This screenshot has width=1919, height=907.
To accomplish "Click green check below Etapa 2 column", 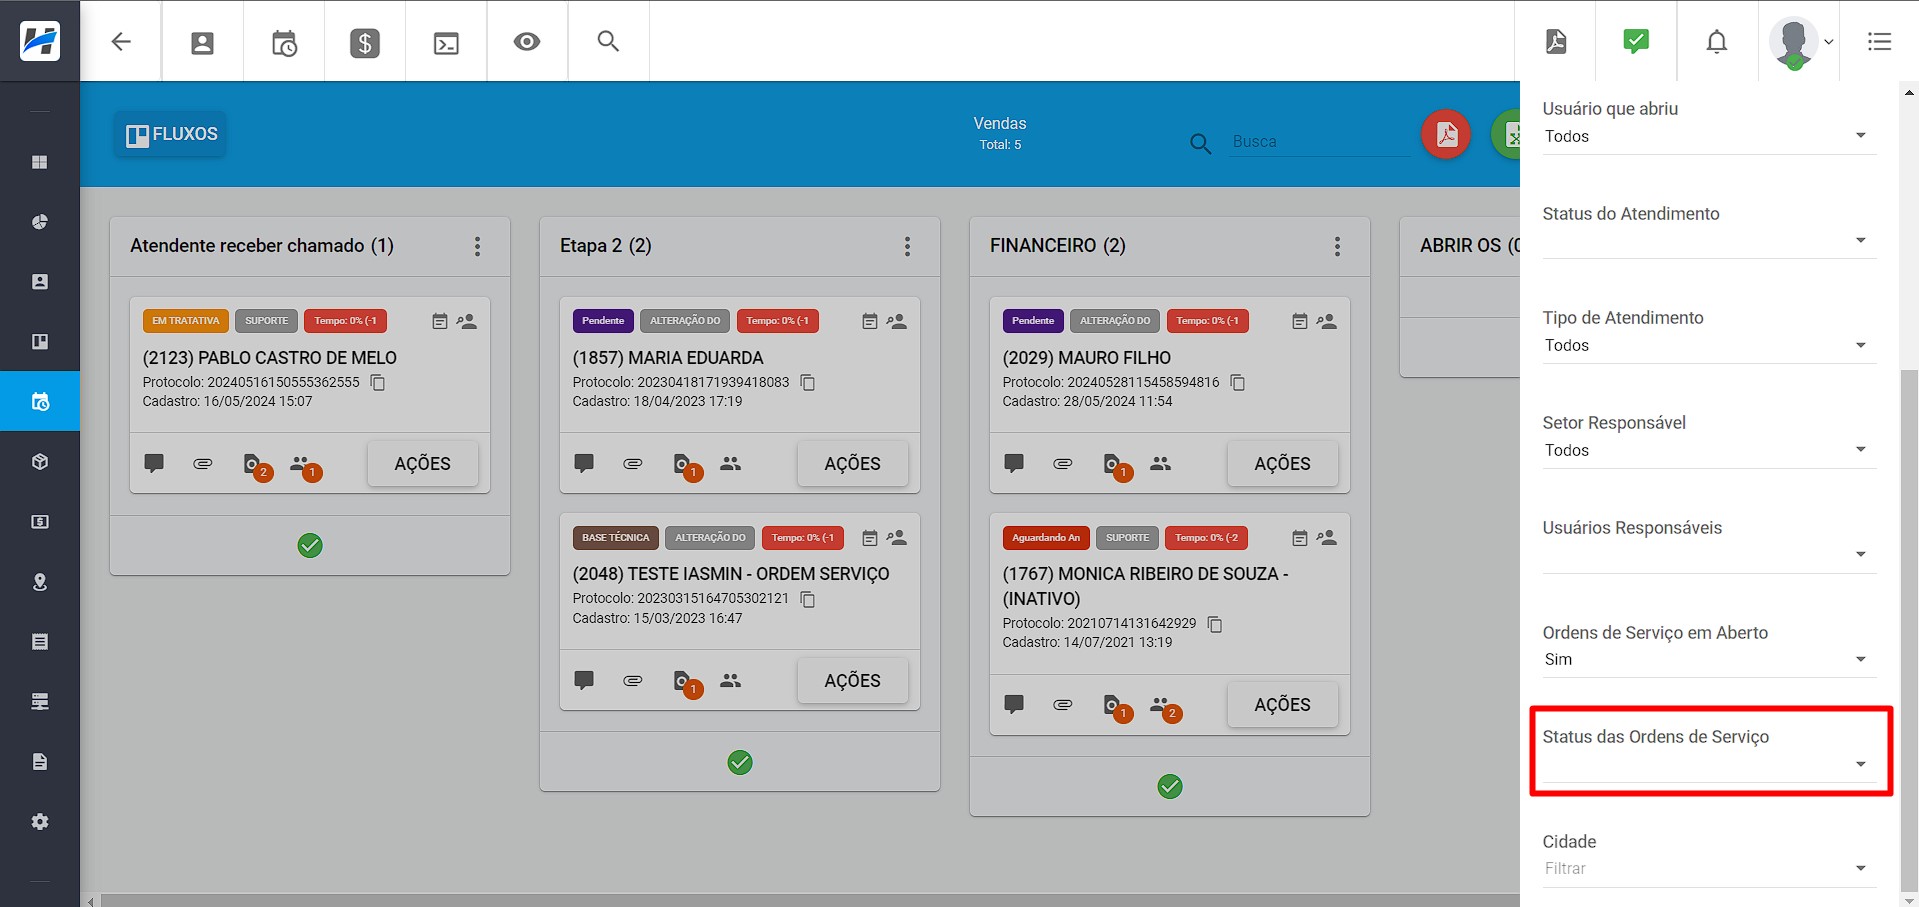I will coord(740,762).
